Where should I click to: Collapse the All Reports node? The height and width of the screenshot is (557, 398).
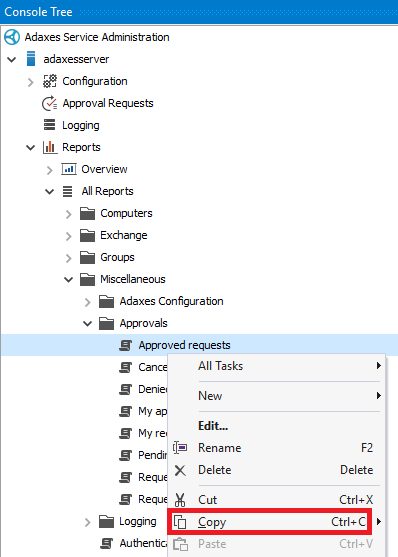tap(49, 192)
